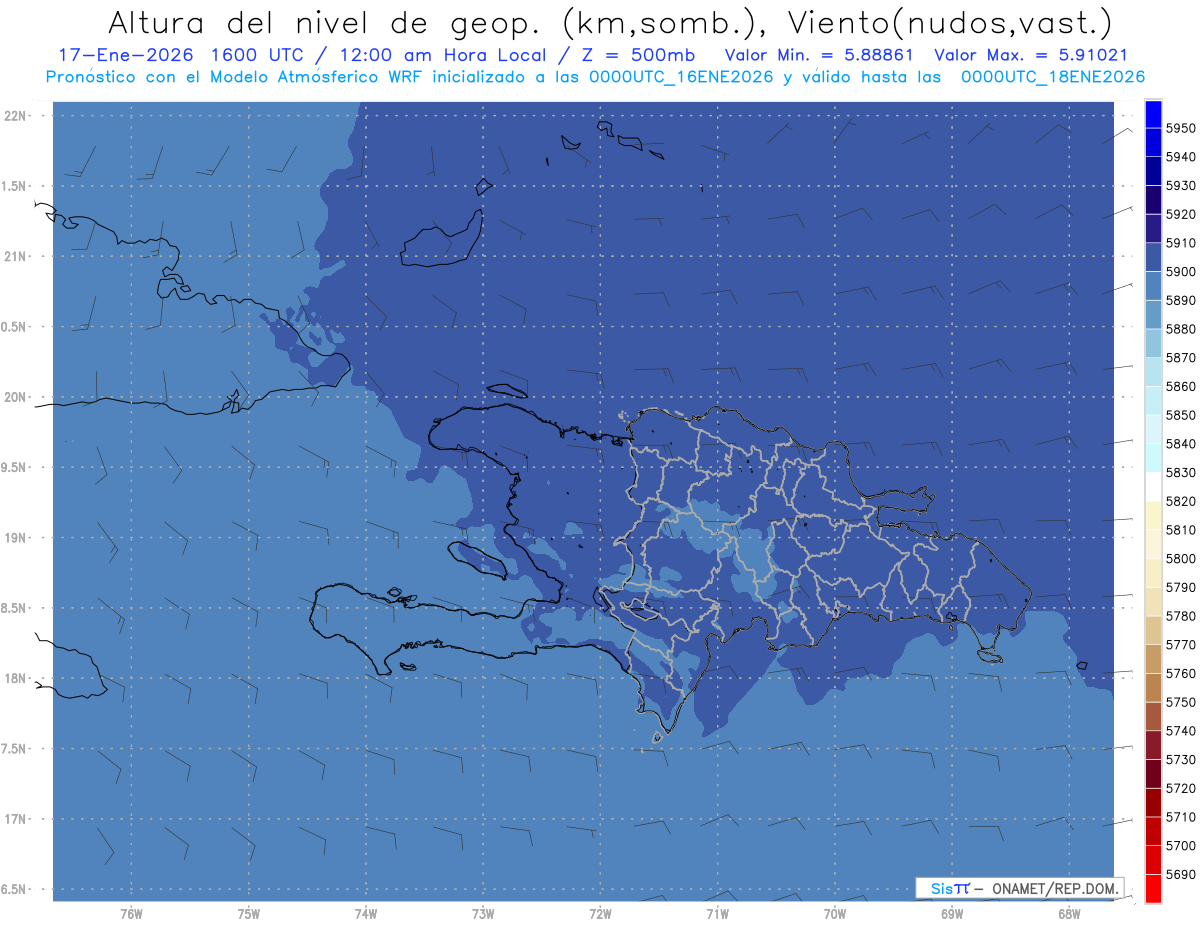1200x927 pixels.
Task: Click the '5810' colorbar value
Action: tap(1181, 530)
